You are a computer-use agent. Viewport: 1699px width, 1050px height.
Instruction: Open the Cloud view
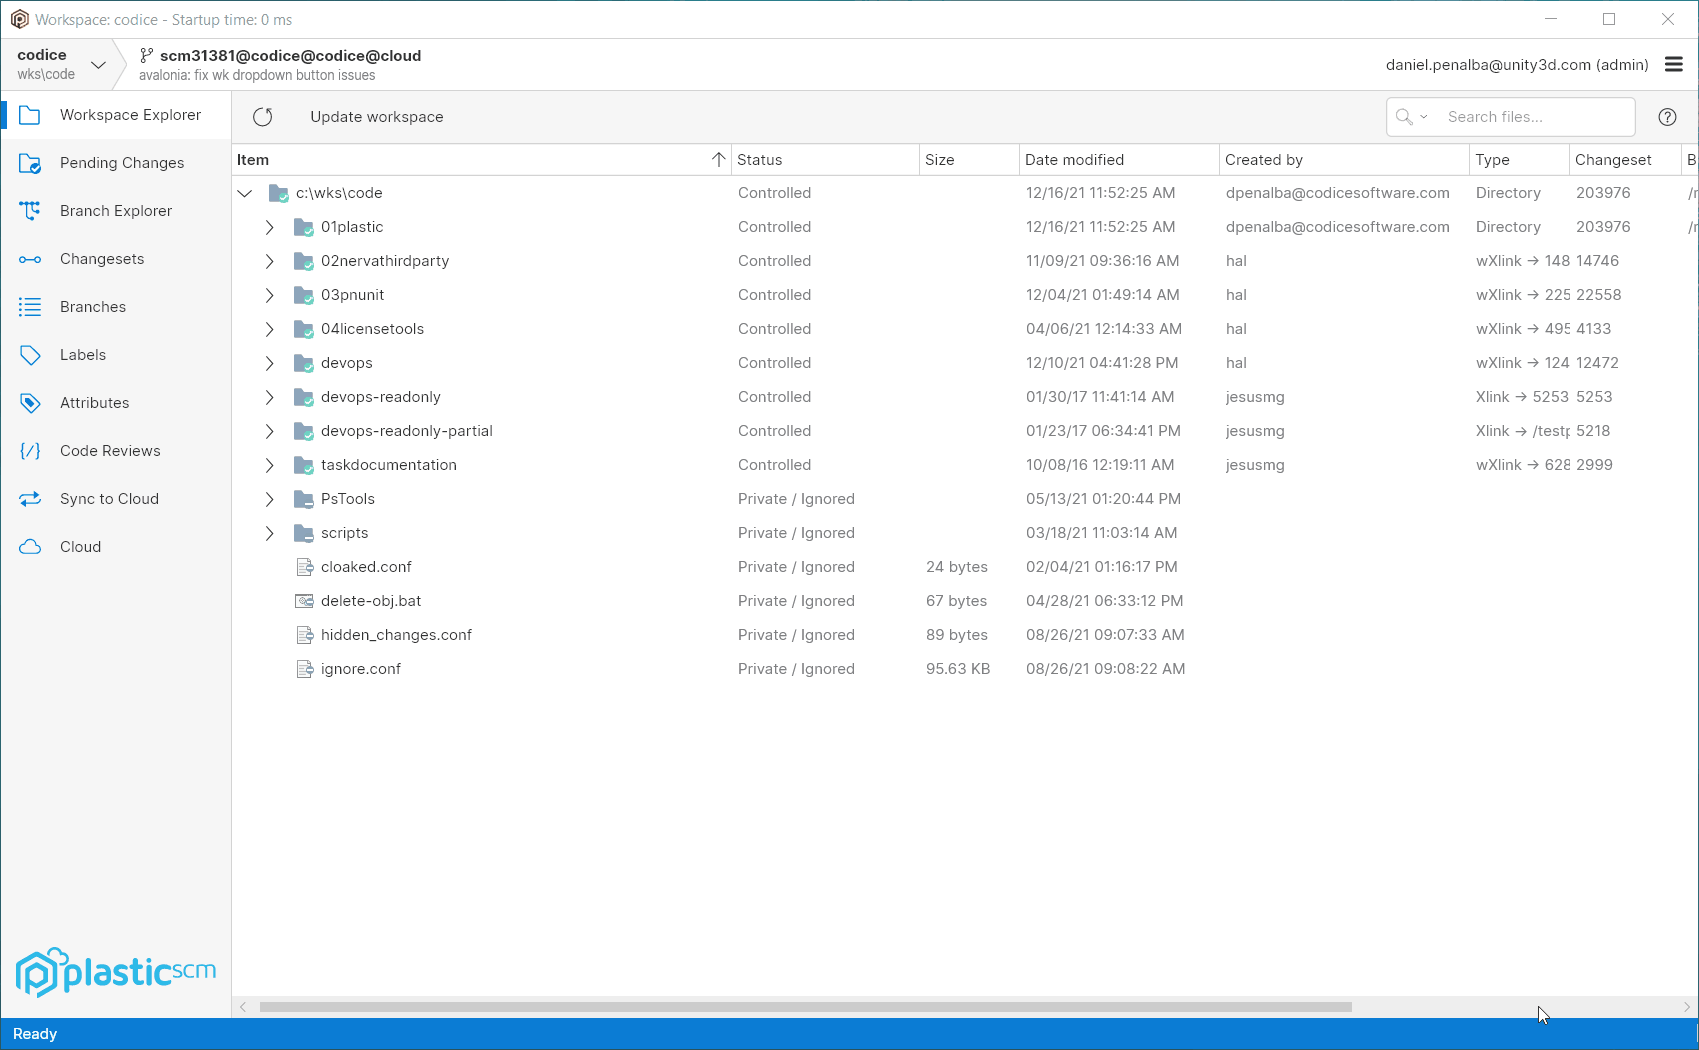tap(80, 546)
